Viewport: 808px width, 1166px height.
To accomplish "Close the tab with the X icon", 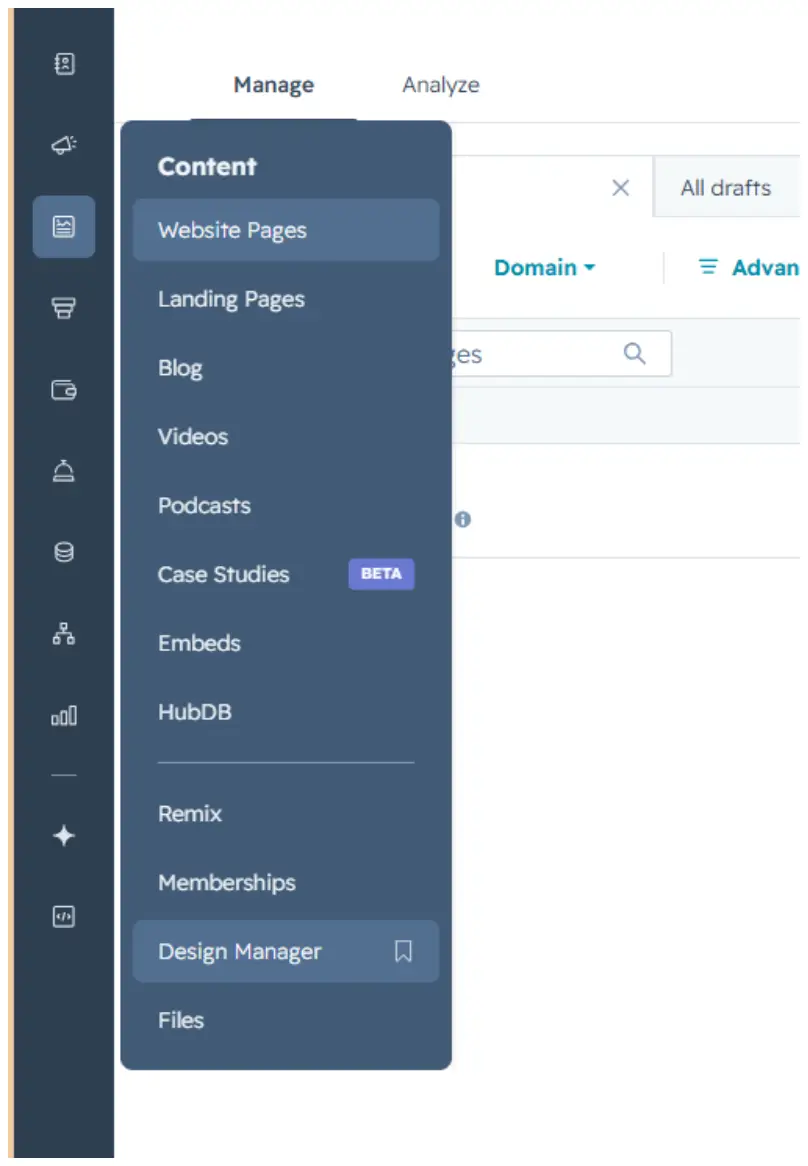I will click(621, 187).
